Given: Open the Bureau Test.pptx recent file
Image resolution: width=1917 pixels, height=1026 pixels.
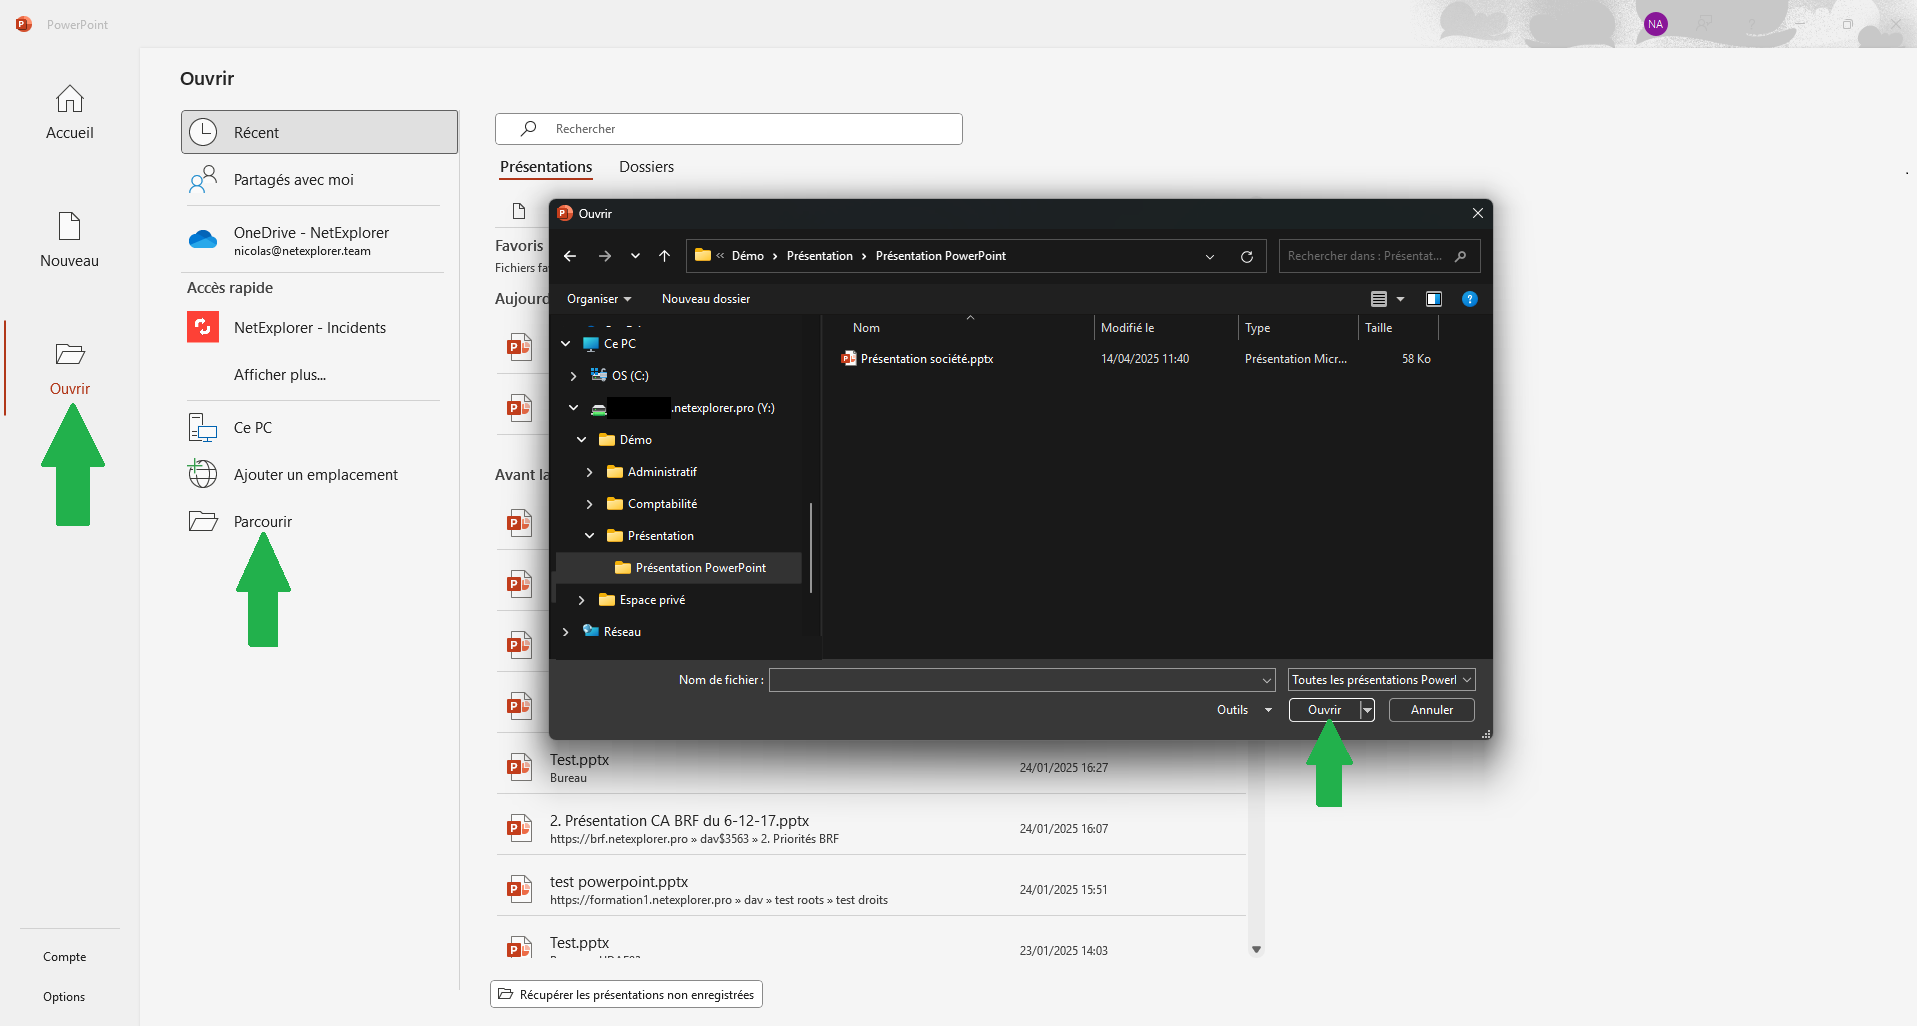Looking at the screenshot, I should click(872, 768).
